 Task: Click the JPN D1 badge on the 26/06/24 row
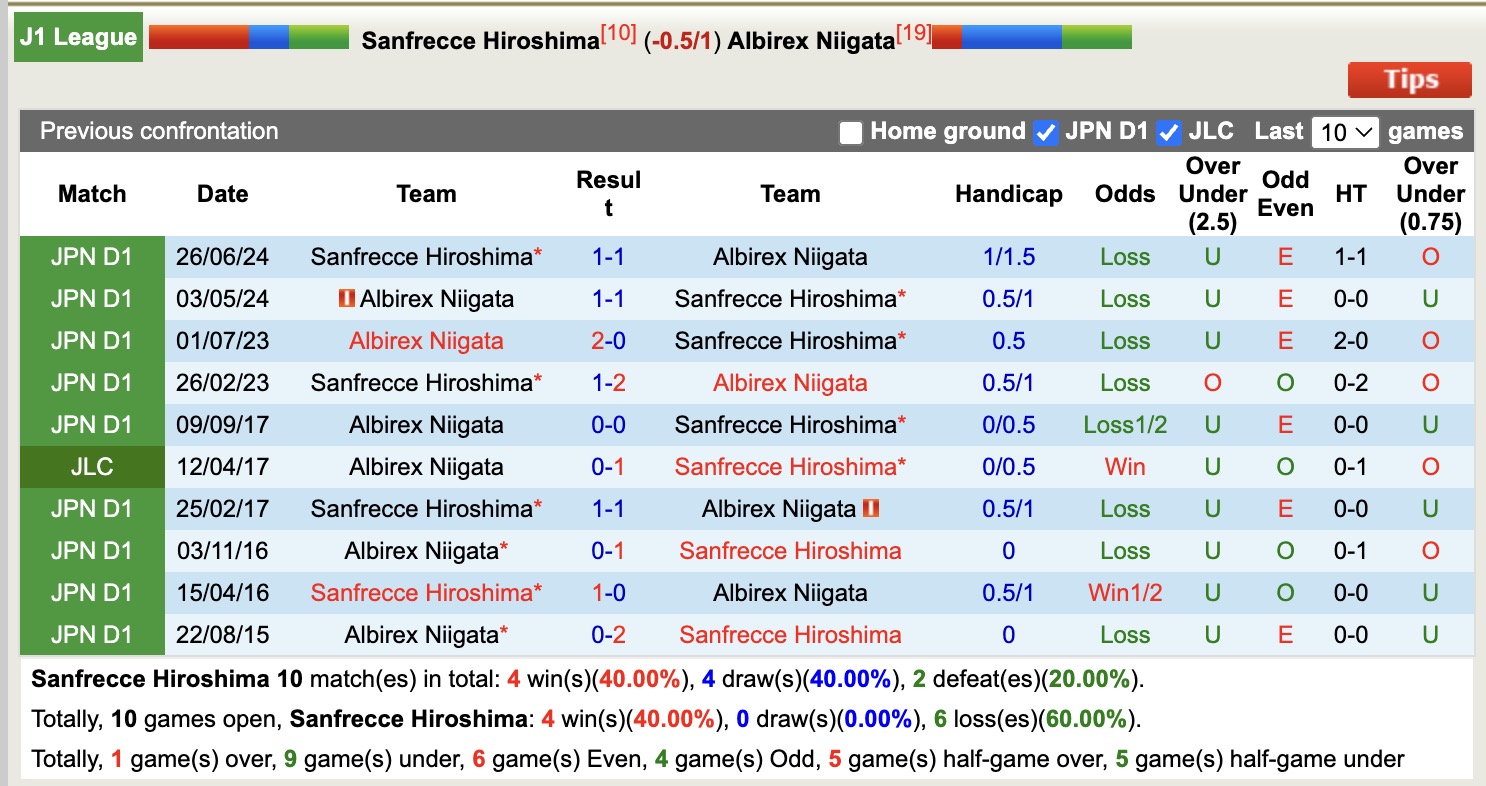[x=92, y=257]
